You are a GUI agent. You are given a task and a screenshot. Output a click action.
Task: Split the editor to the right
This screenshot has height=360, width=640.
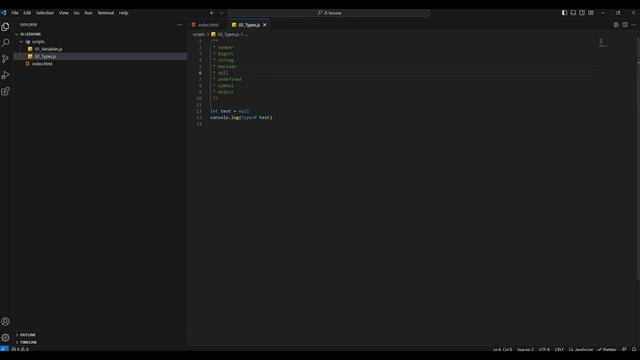[x=625, y=25]
